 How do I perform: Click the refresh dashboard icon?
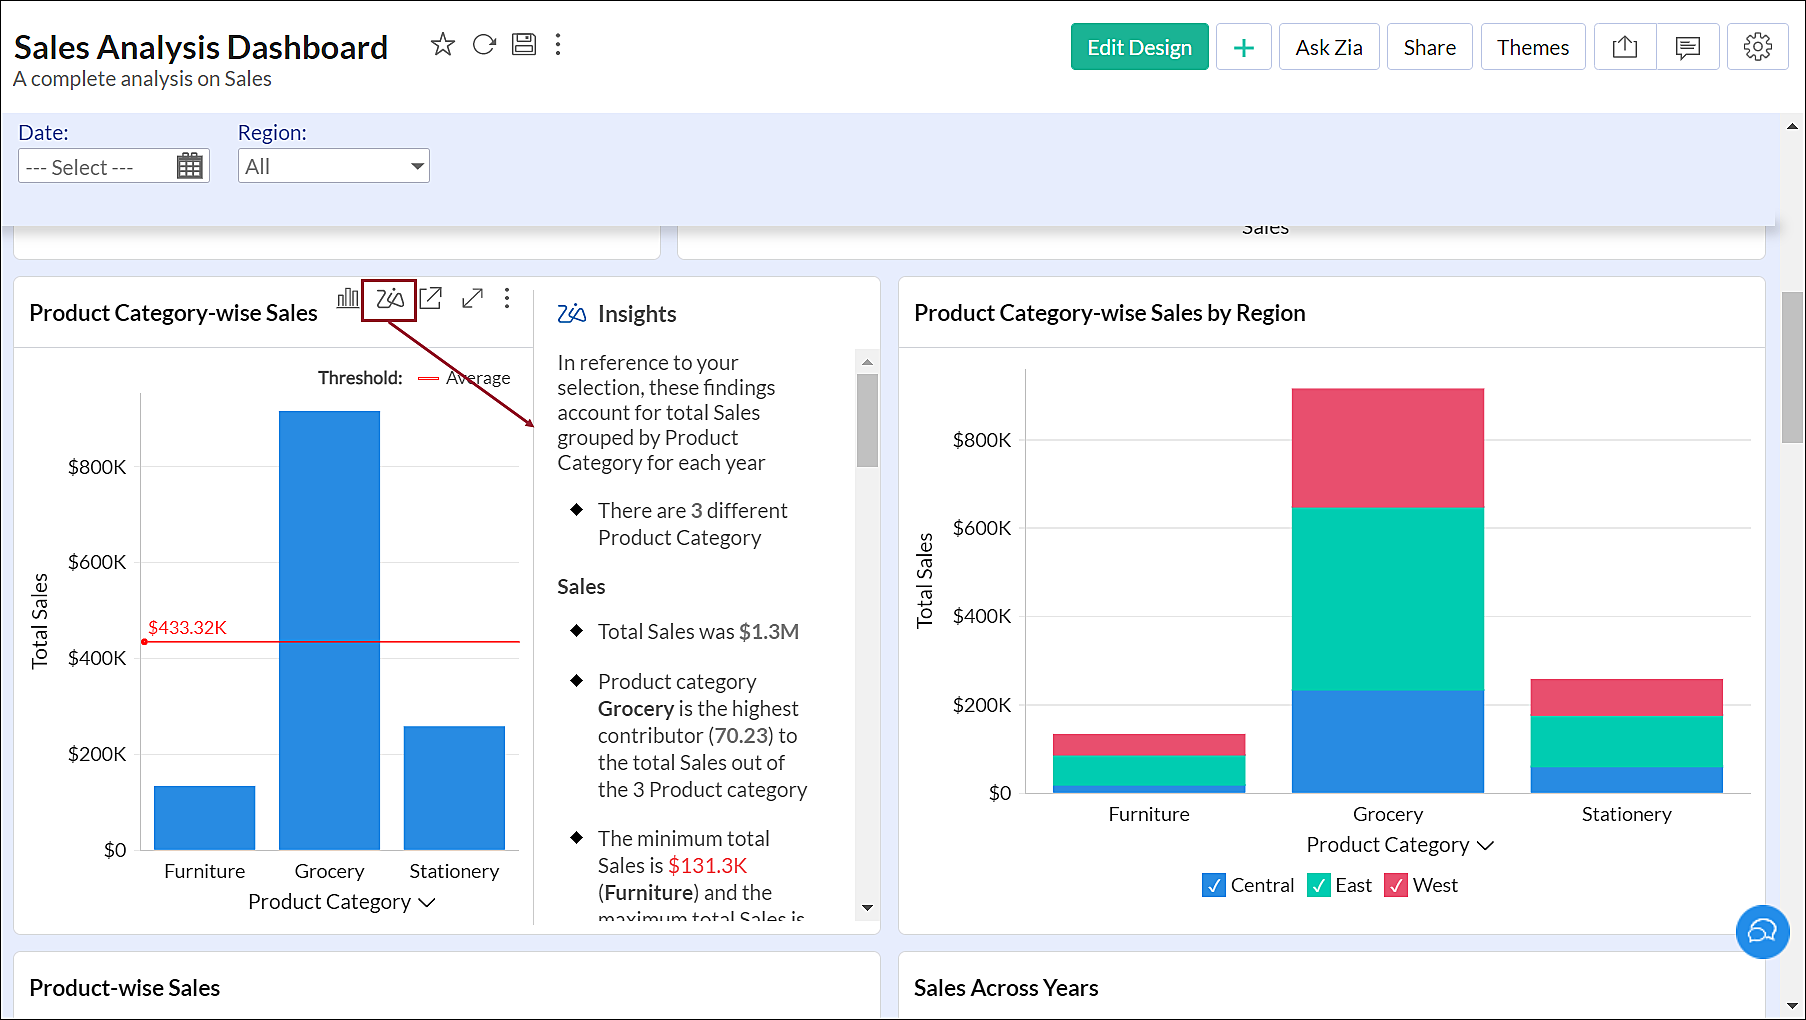(484, 45)
